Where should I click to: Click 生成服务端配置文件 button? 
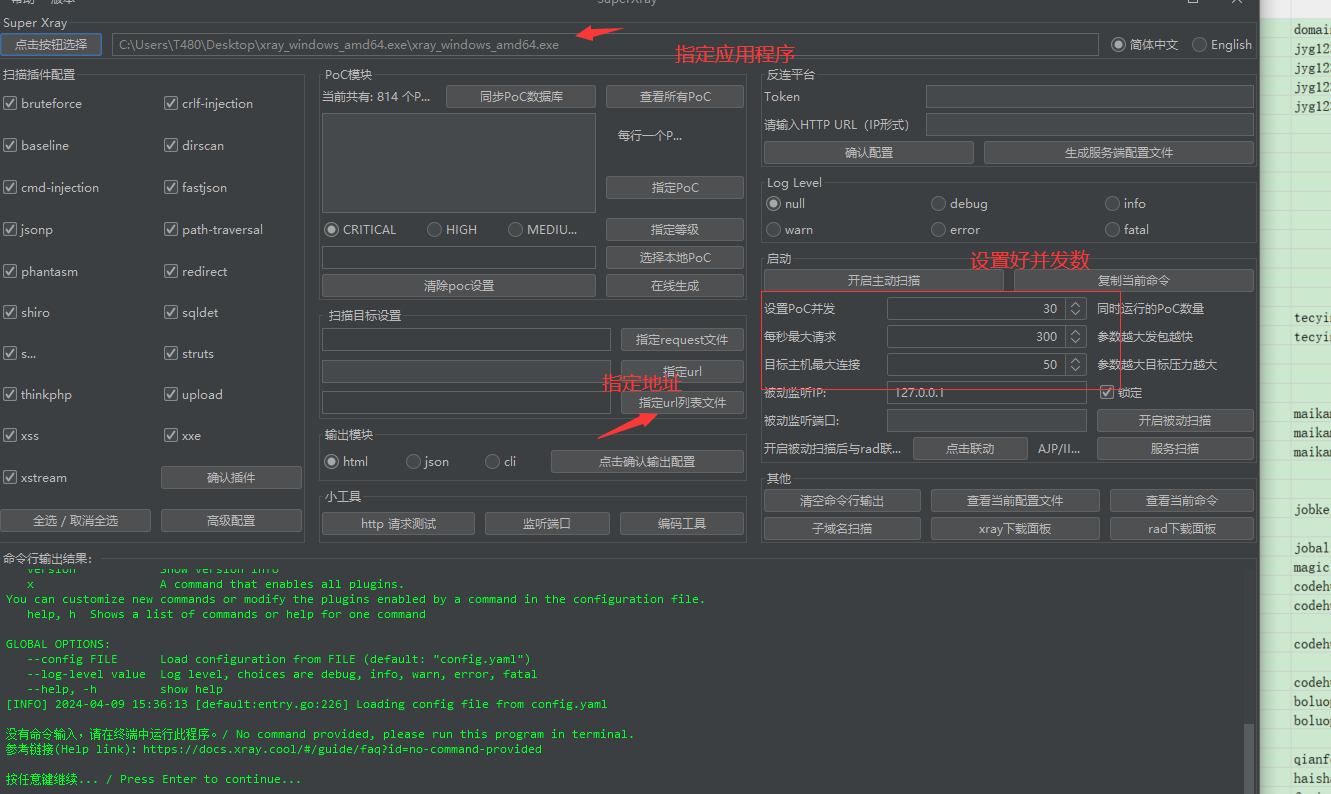(x=1118, y=152)
